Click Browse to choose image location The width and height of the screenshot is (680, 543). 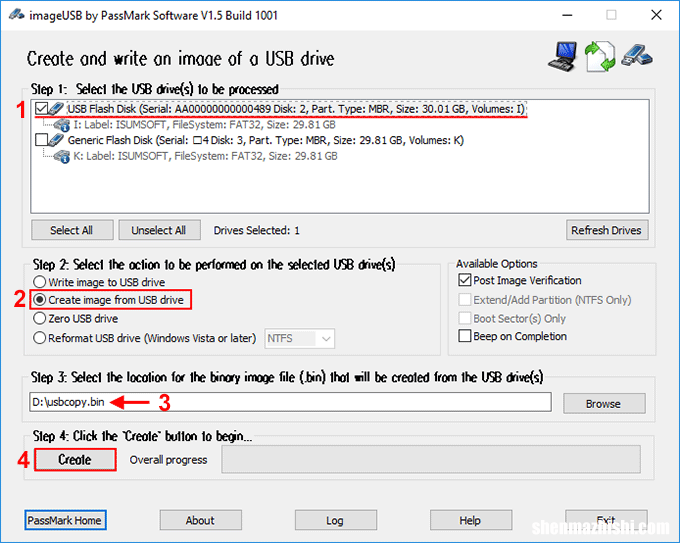pos(604,404)
